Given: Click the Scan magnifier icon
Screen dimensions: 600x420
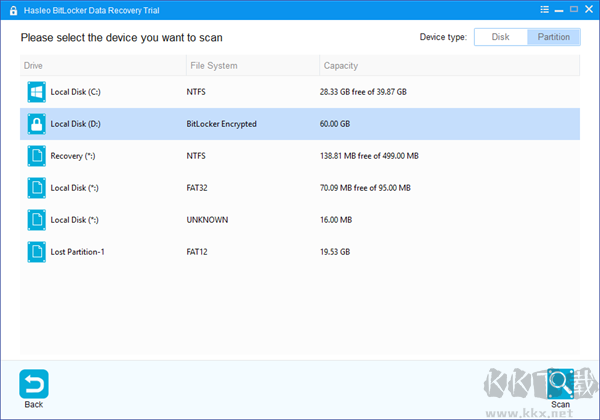Looking at the screenshot, I should pyautogui.click(x=560, y=384).
